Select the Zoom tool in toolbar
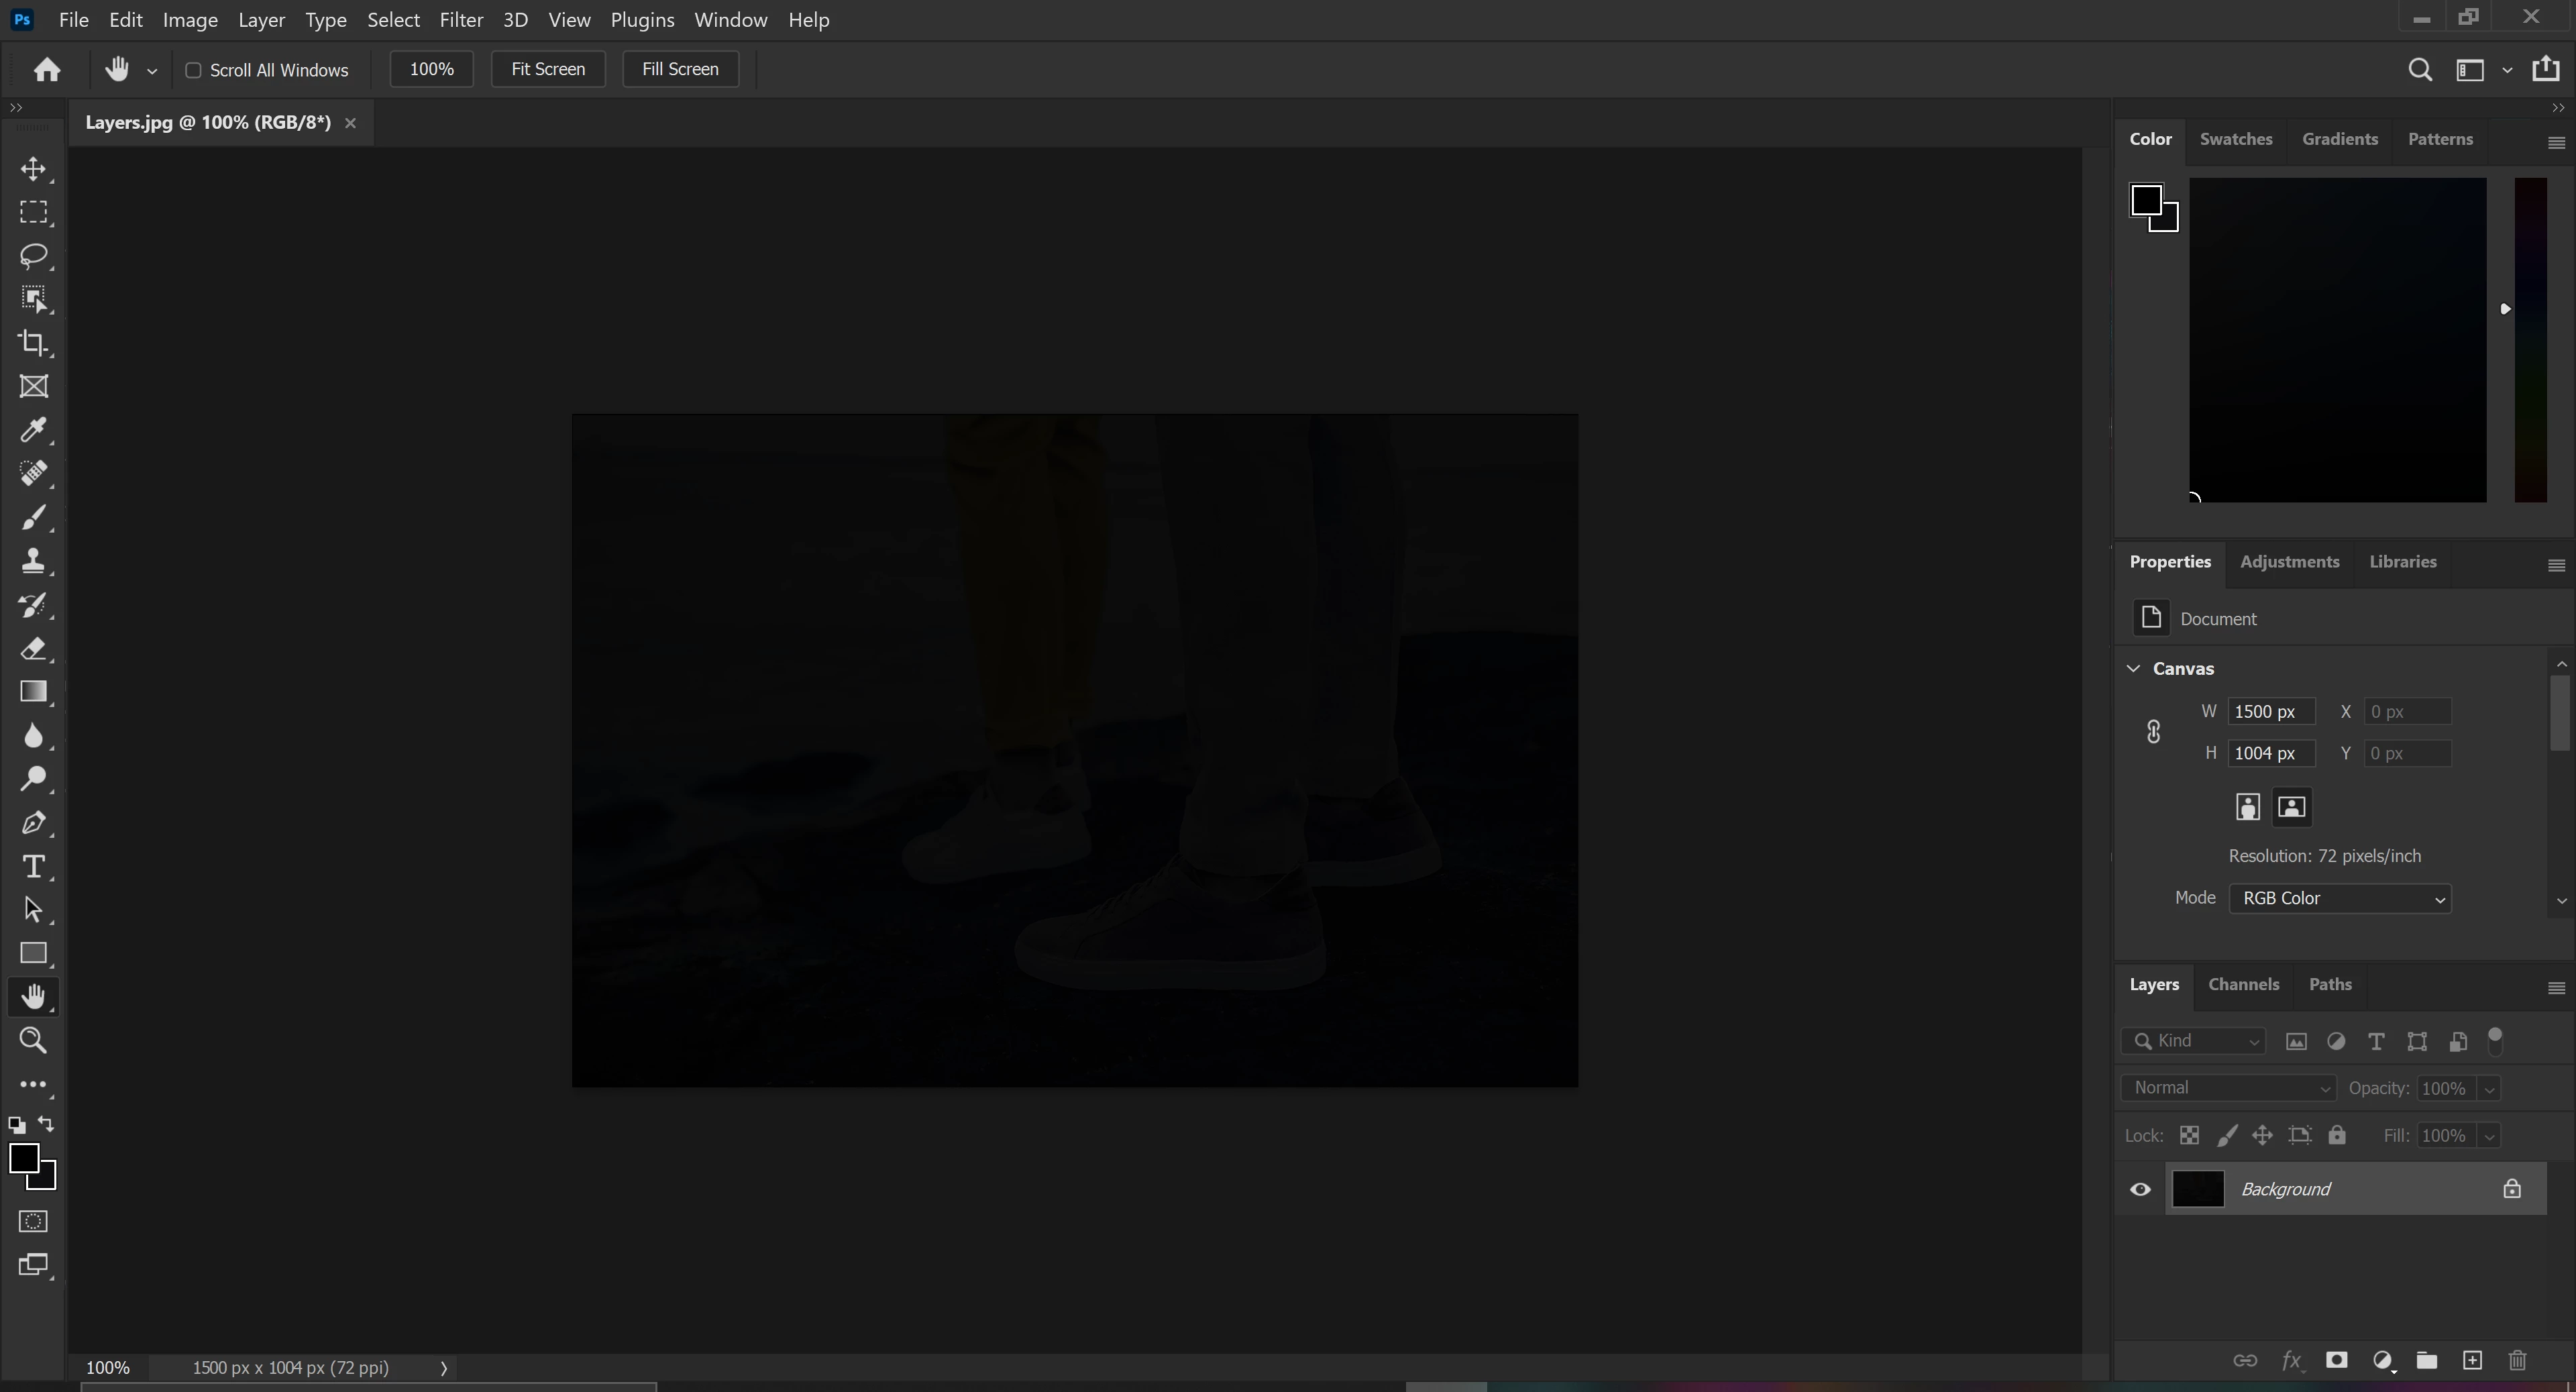 [33, 1041]
